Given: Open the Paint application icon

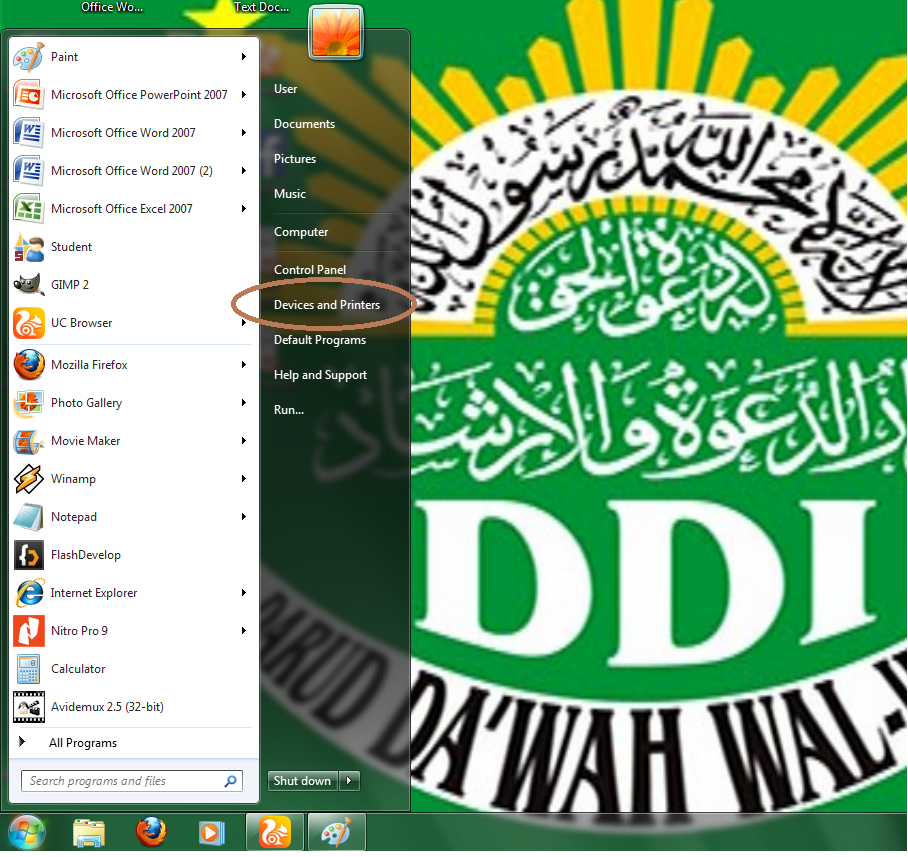Looking at the screenshot, I should pos(28,57).
